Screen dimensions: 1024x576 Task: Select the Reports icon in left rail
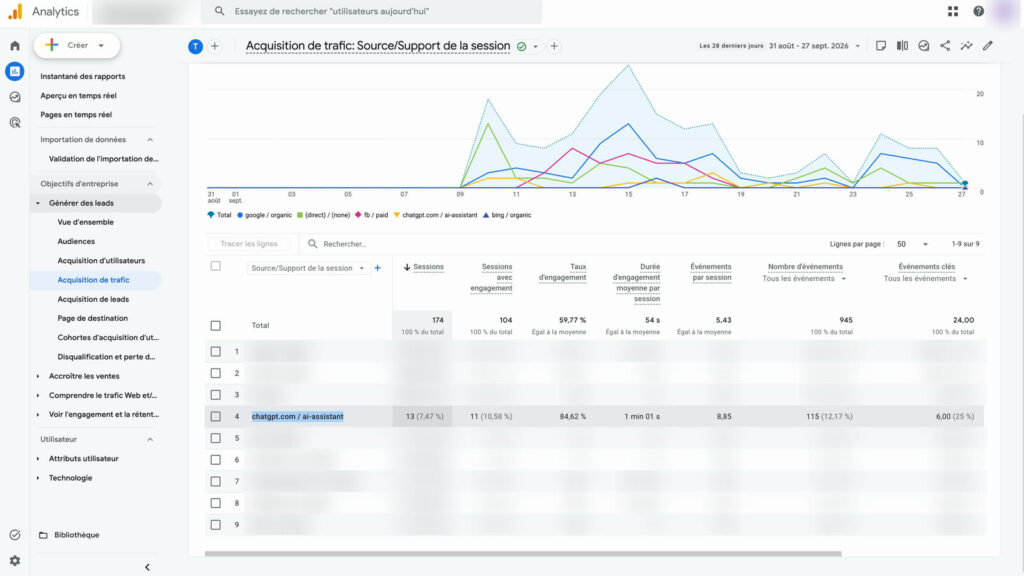[14, 71]
